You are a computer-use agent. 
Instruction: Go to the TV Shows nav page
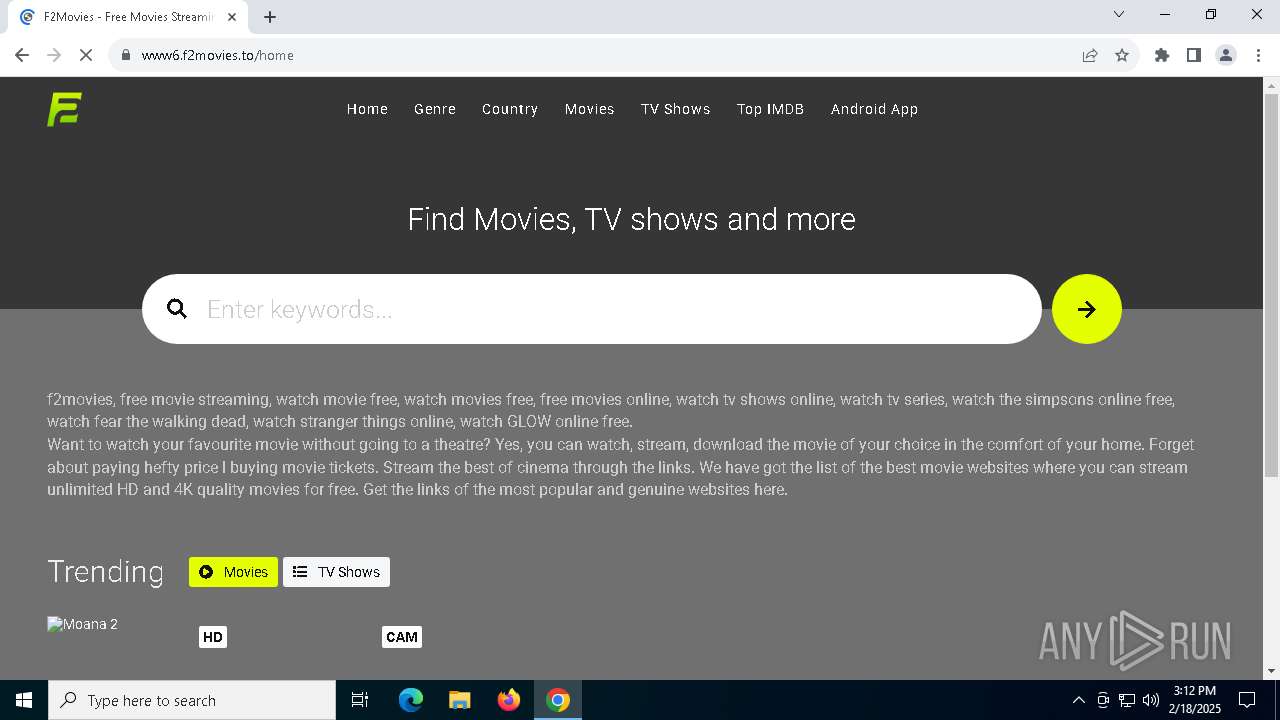click(676, 109)
